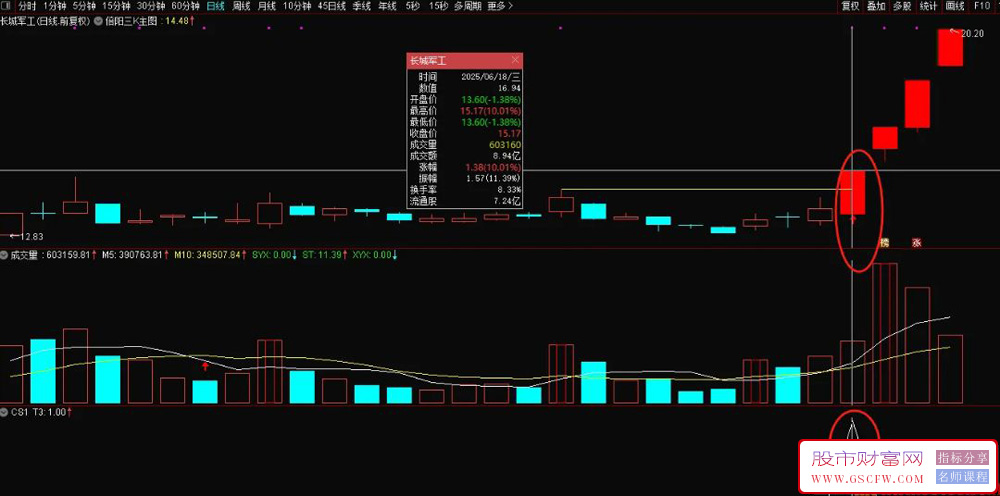Click the topmost red candle near 20.20

pyautogui.click(x=950, y=47)
